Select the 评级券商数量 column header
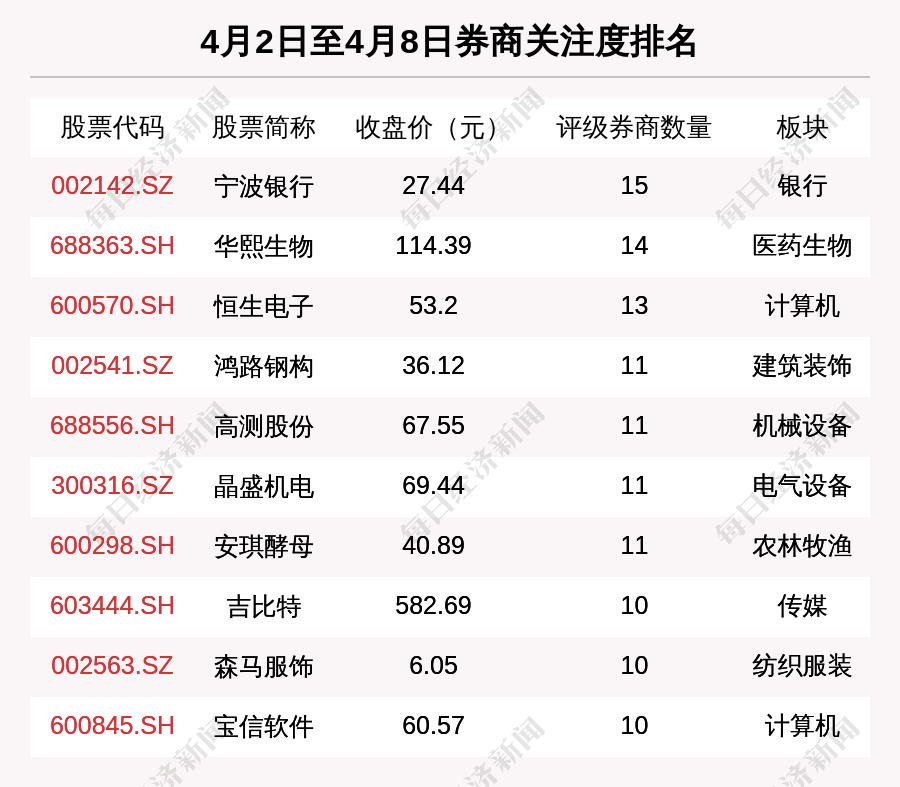The image size is (900, 787). pyautogui.click(x=634, y=127)
